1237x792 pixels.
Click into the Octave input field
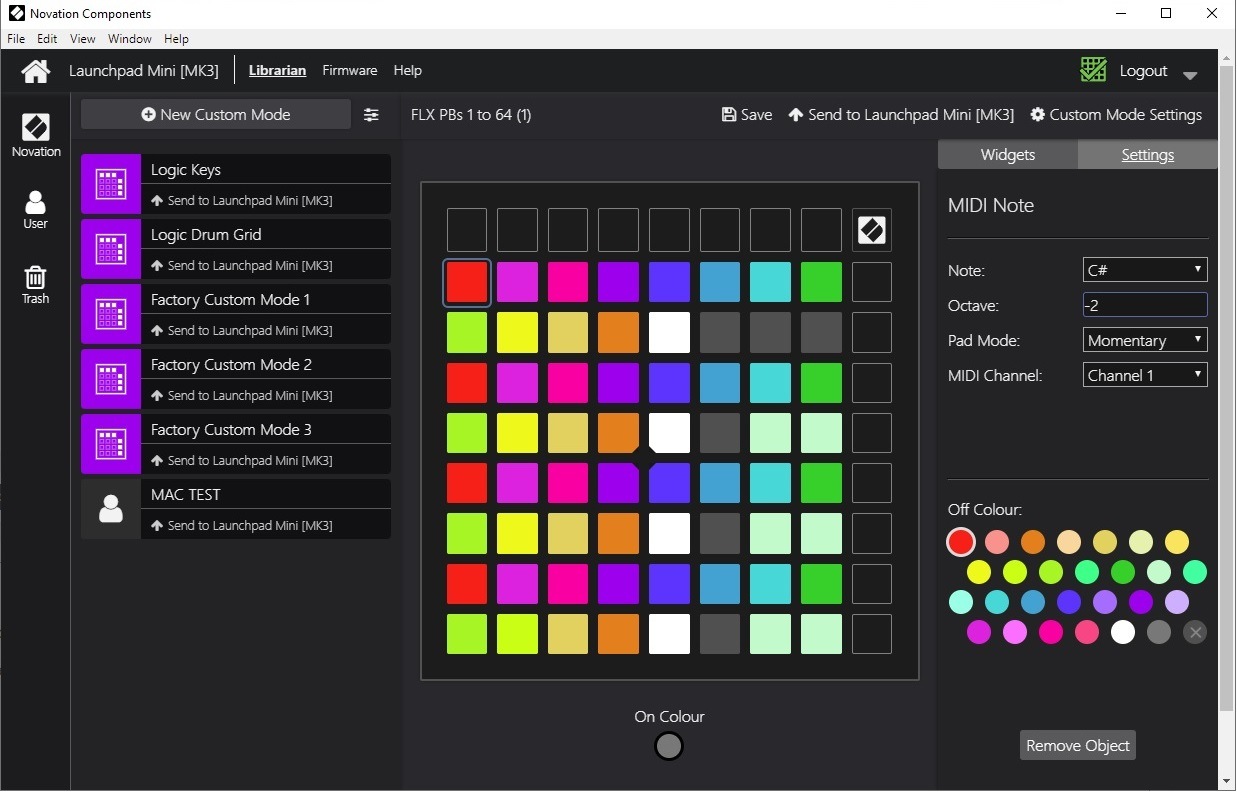[1146, 305]
